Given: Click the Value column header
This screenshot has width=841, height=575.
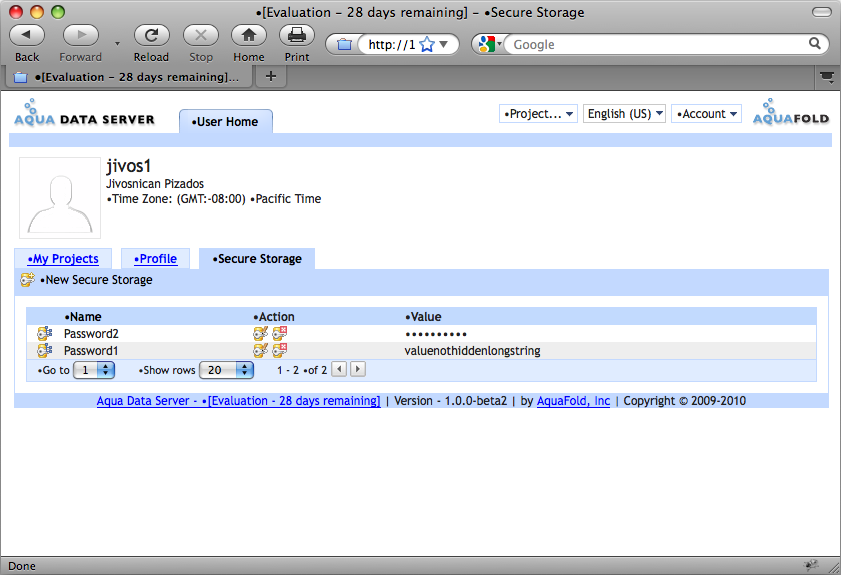Looking at the screenshot, I should pos(423,317).
